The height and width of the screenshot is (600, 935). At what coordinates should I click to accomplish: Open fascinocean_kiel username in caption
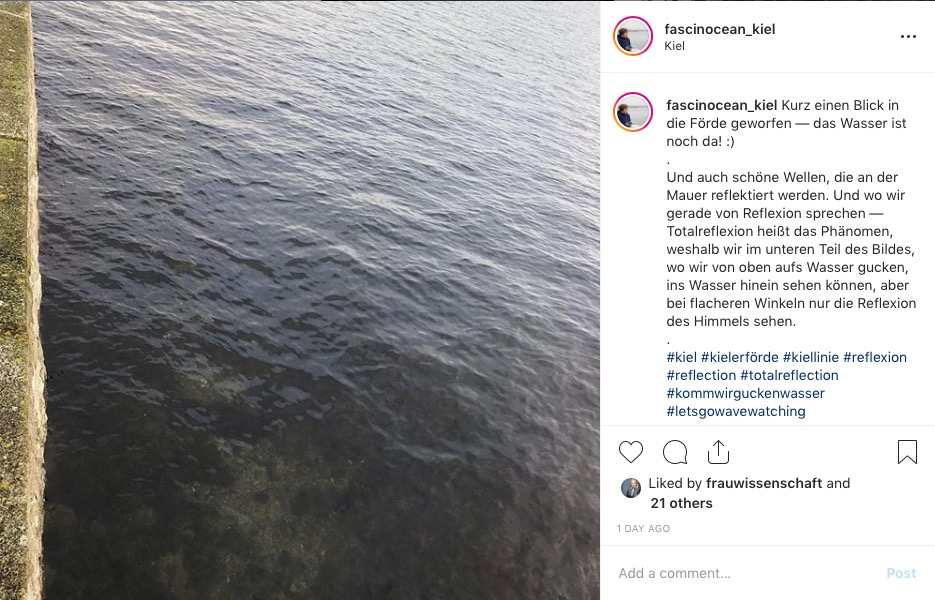coord(722,105)
